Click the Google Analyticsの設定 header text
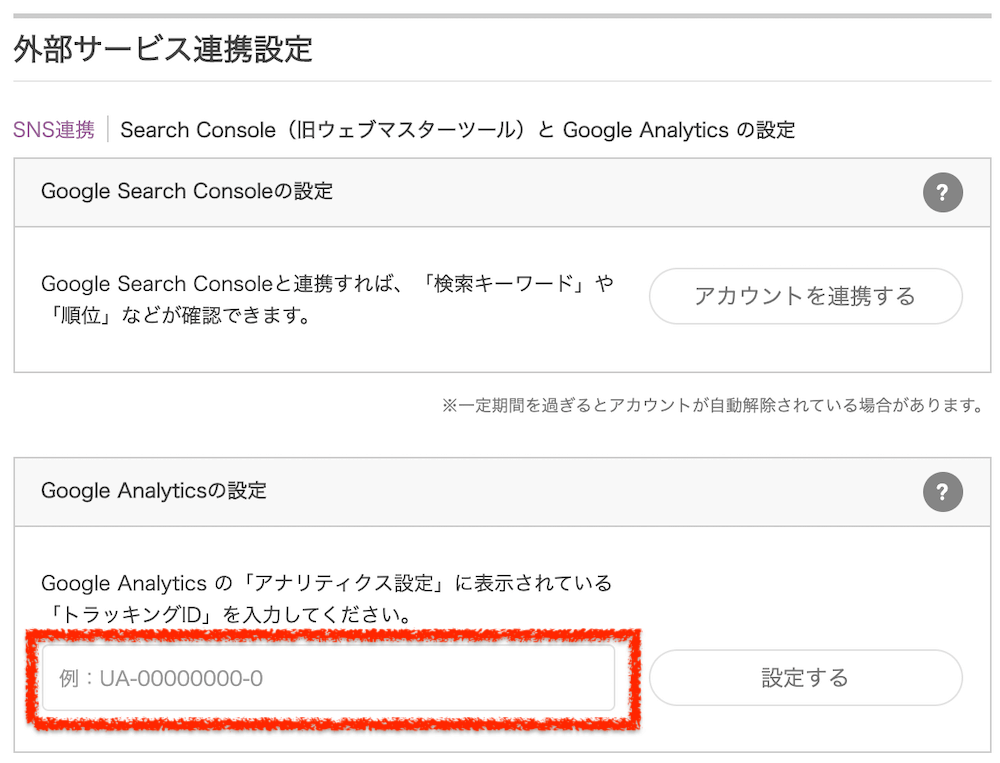1000x763 pixels. click(x=154, y=490)
